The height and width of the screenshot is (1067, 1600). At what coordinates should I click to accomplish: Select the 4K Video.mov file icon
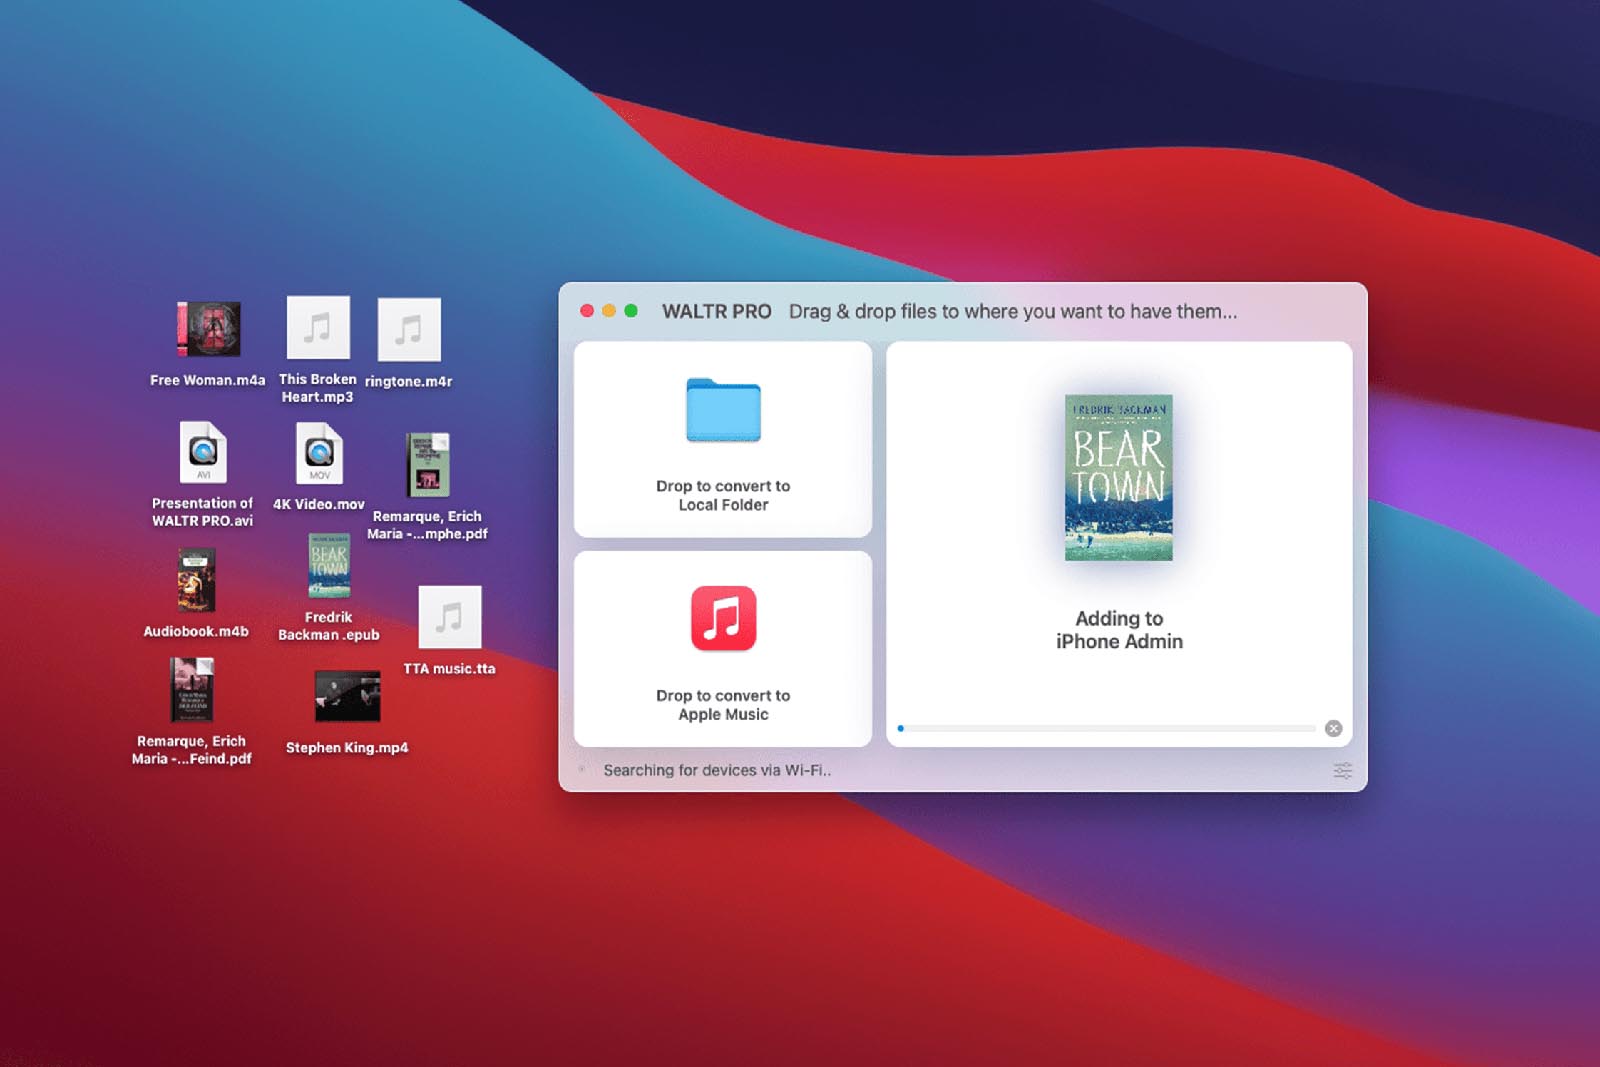(319, 454)
